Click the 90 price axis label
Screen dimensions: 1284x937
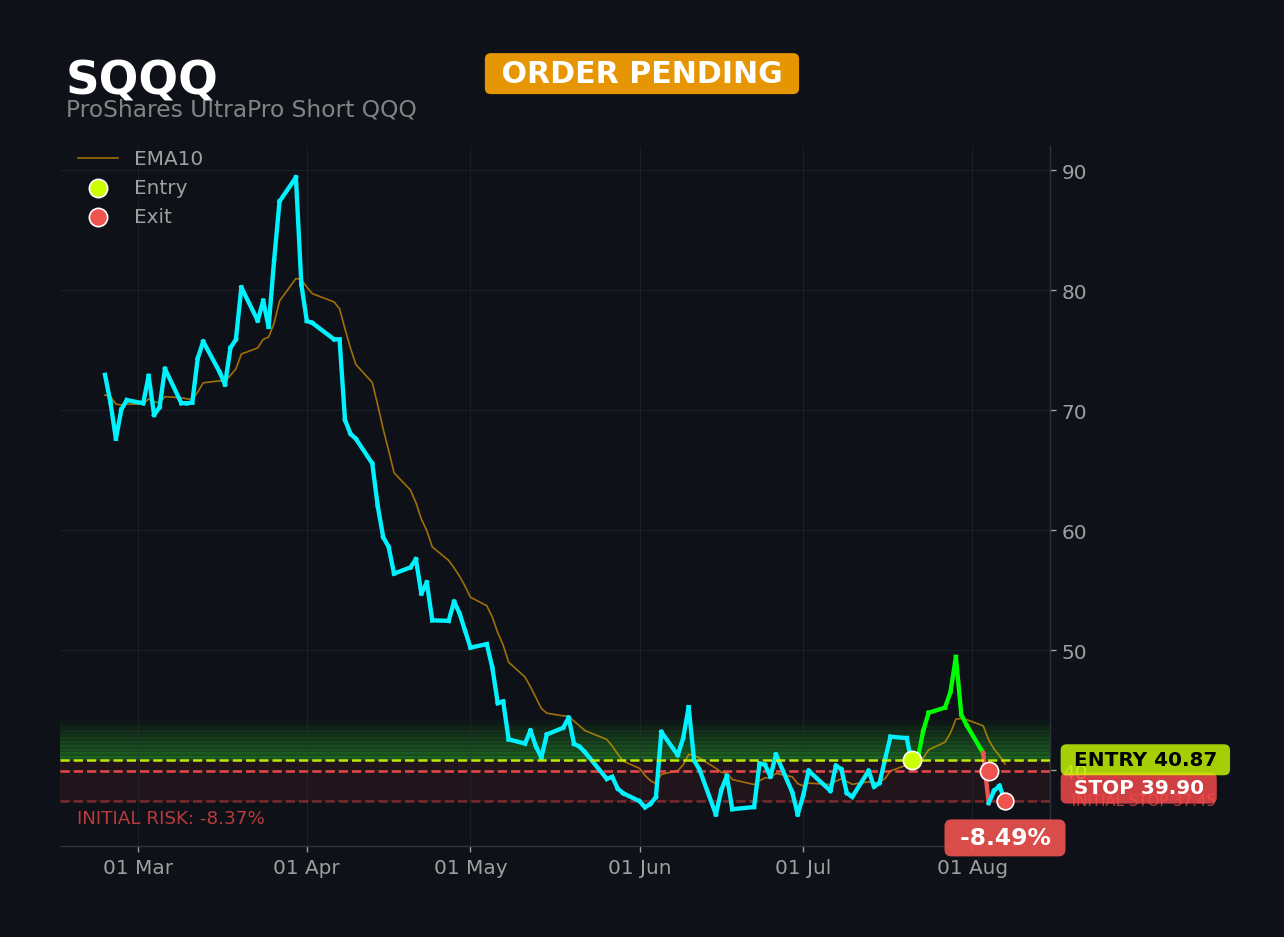(1074, 171)
